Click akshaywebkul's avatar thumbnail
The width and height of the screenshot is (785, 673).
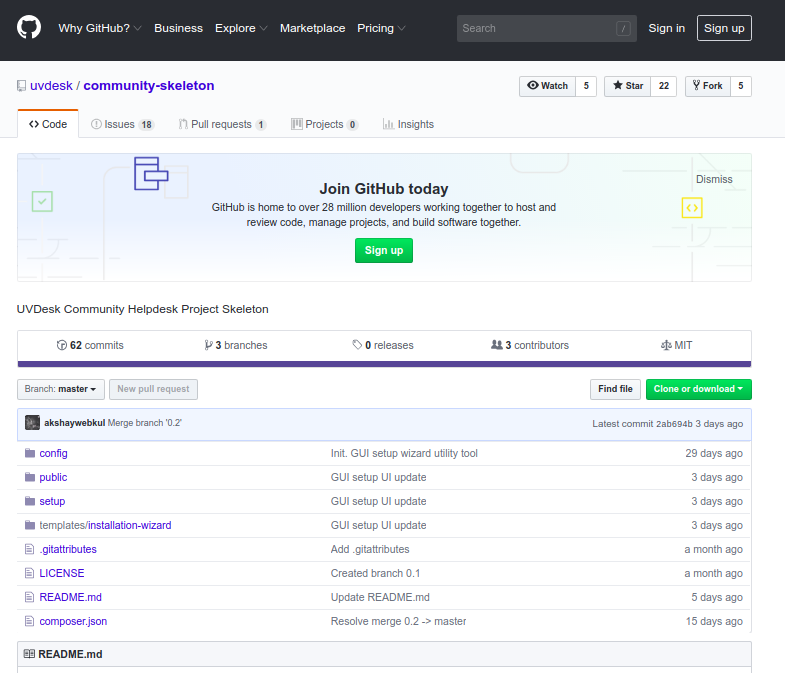pos(32,423)
